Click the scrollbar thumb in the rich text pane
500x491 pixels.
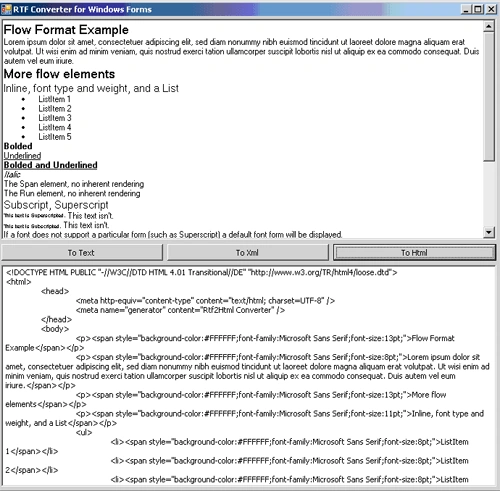[x=489, y=97]
